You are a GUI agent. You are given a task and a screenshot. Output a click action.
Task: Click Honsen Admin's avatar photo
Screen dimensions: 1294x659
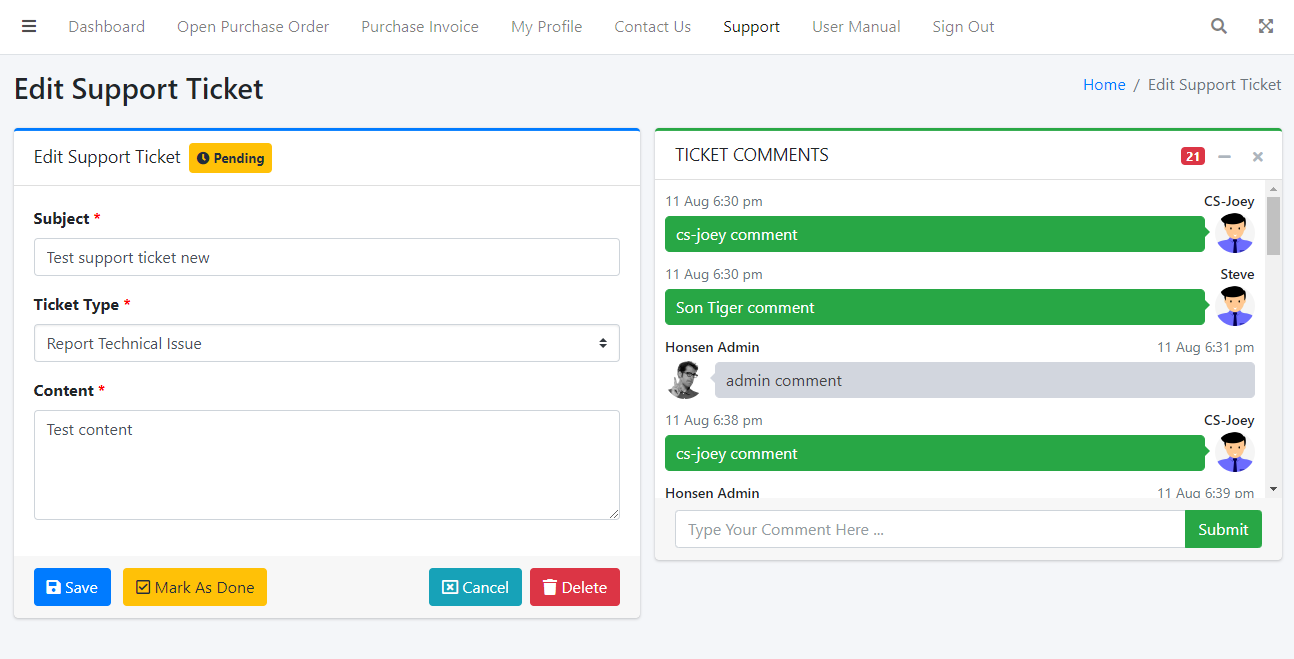point(685,380)
